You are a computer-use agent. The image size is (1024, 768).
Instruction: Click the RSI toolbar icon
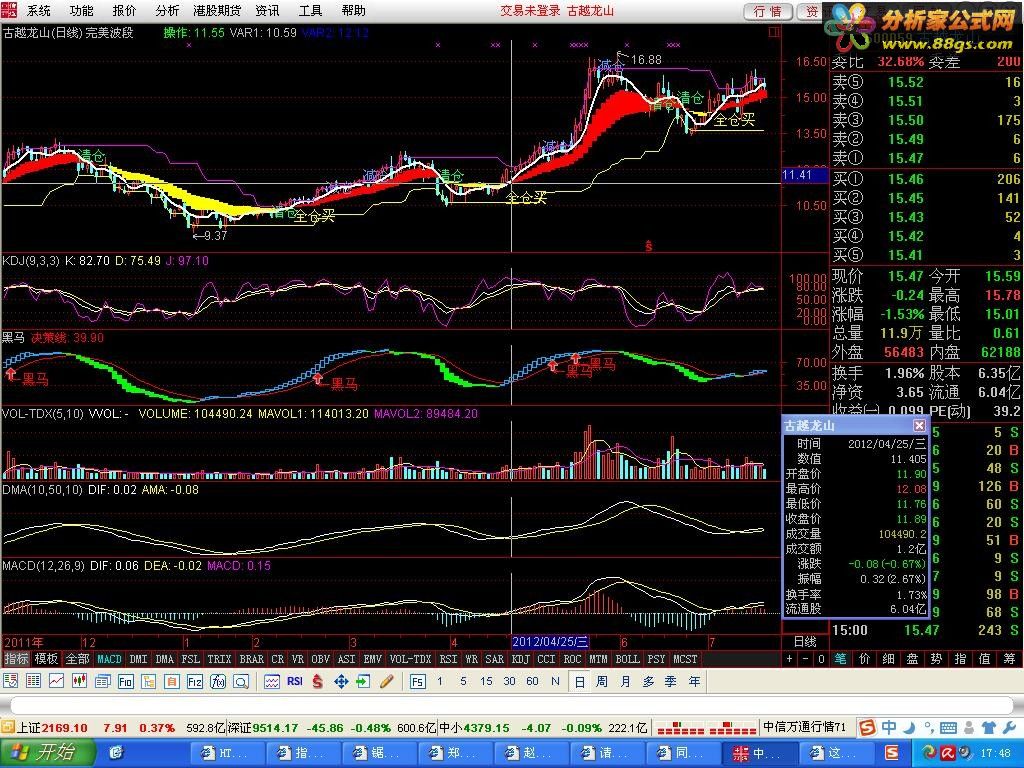click(x=295, y=681)
